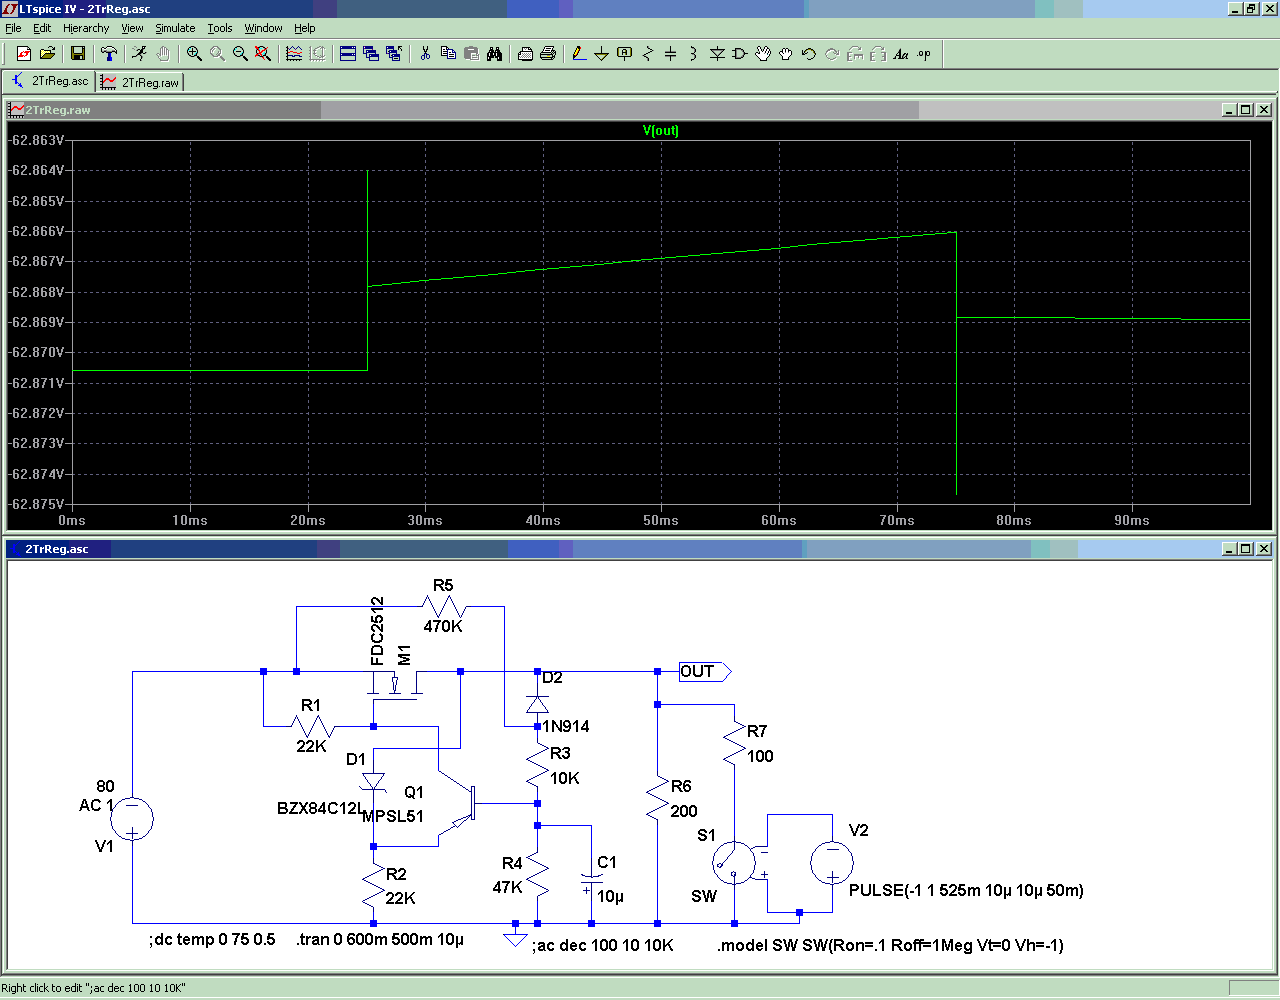Select the Move open-hand tool
1280x1000 pixels.
[763, 54]
